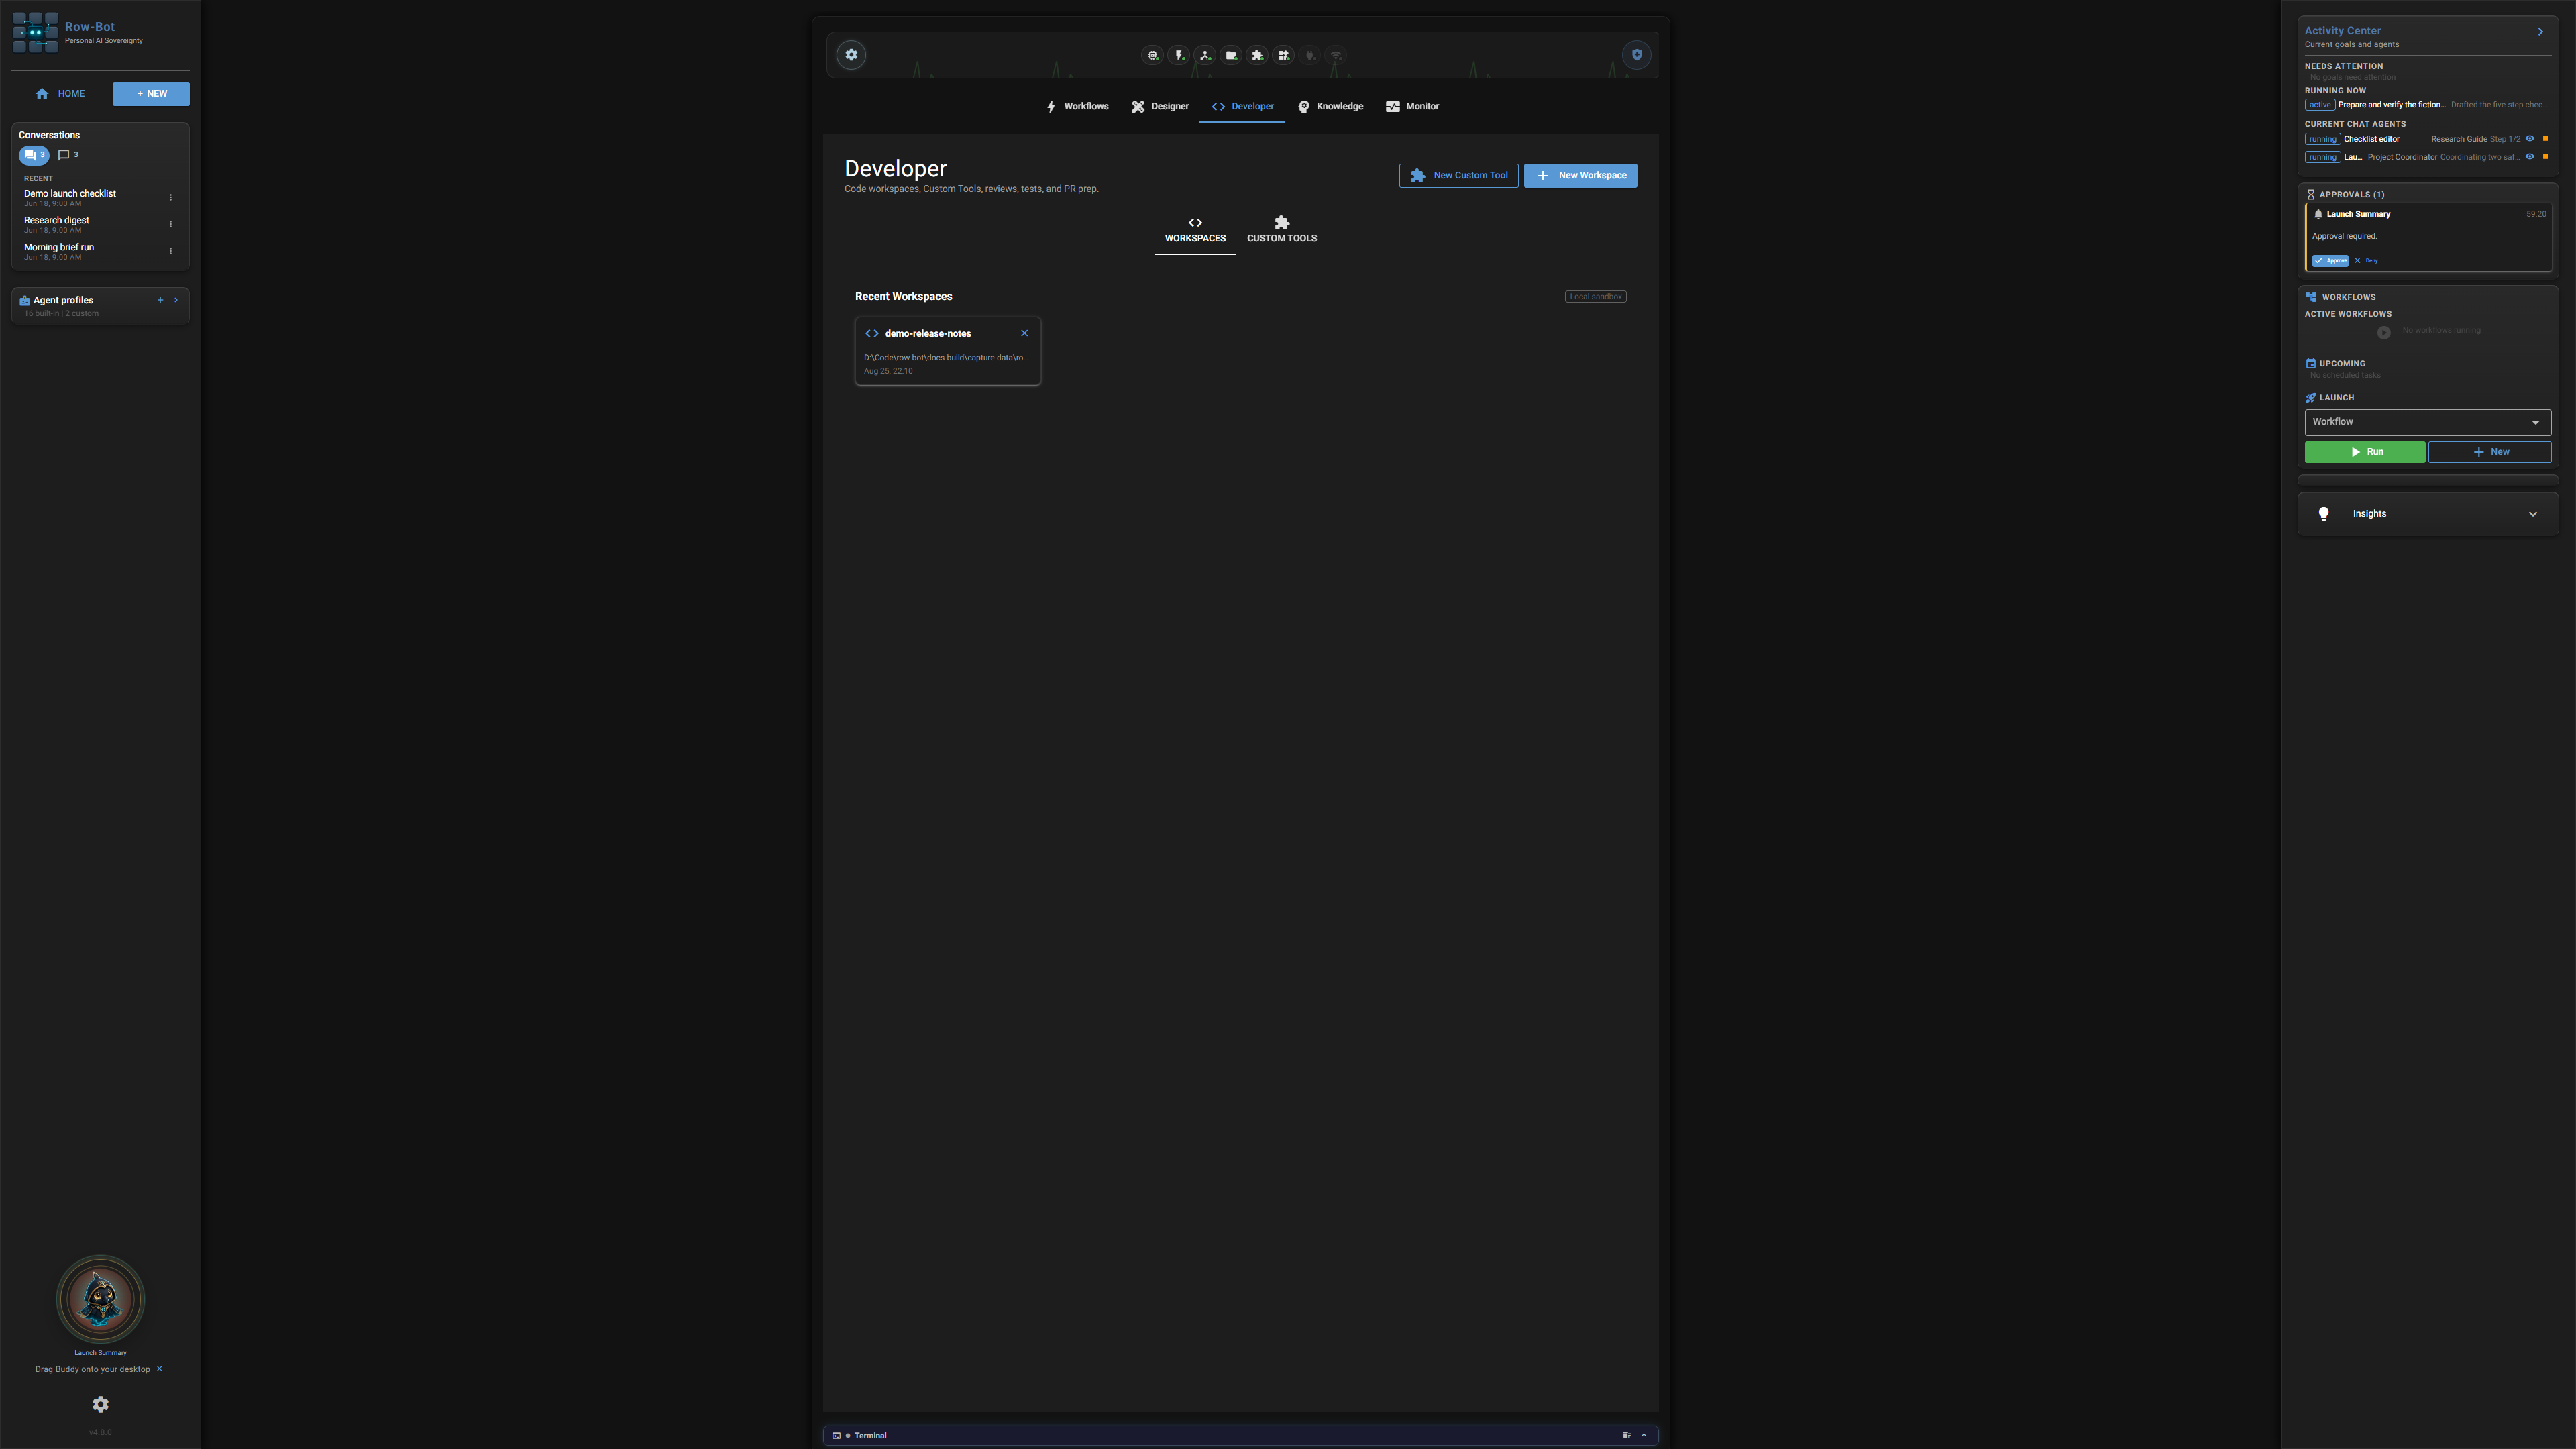2576x1449 pixels.
Task: Toggle visibility of Checklist editor agent
Action: point(2530,139)
